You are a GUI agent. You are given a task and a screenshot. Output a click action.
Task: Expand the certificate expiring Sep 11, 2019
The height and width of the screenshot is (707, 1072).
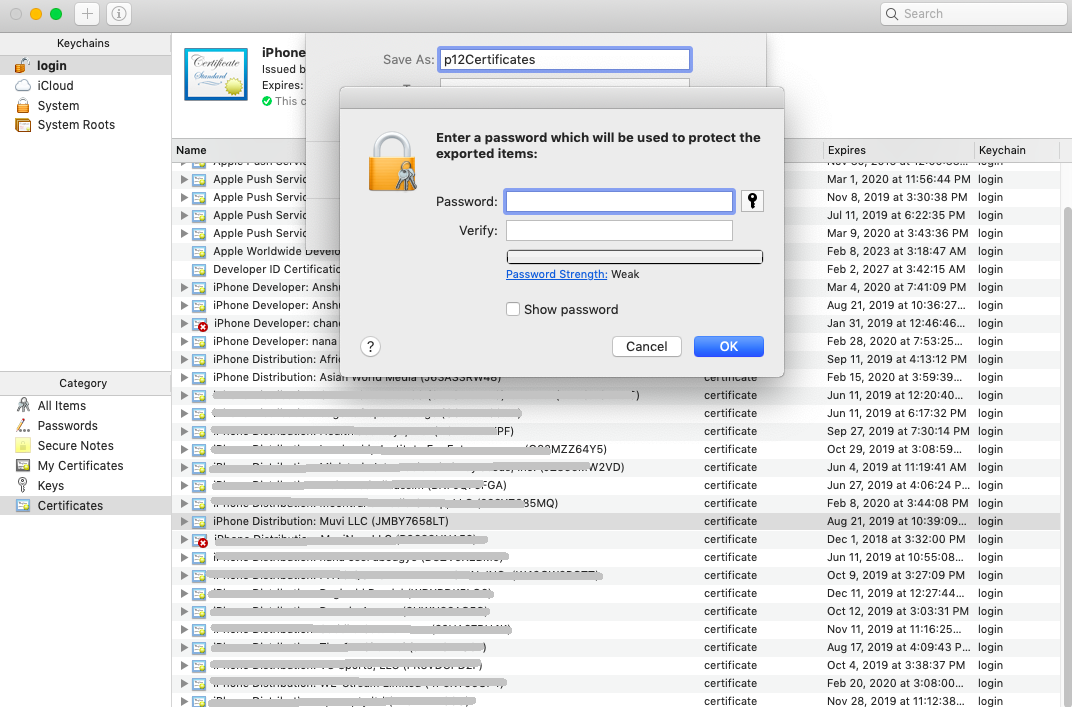click(x=184, y=359)
